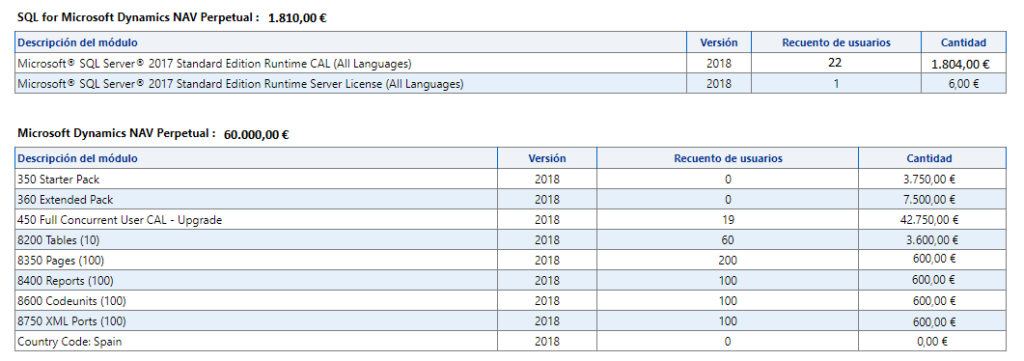Click the 0,00 € Country Code amount
1024x361 pixels.
point(932,341)
